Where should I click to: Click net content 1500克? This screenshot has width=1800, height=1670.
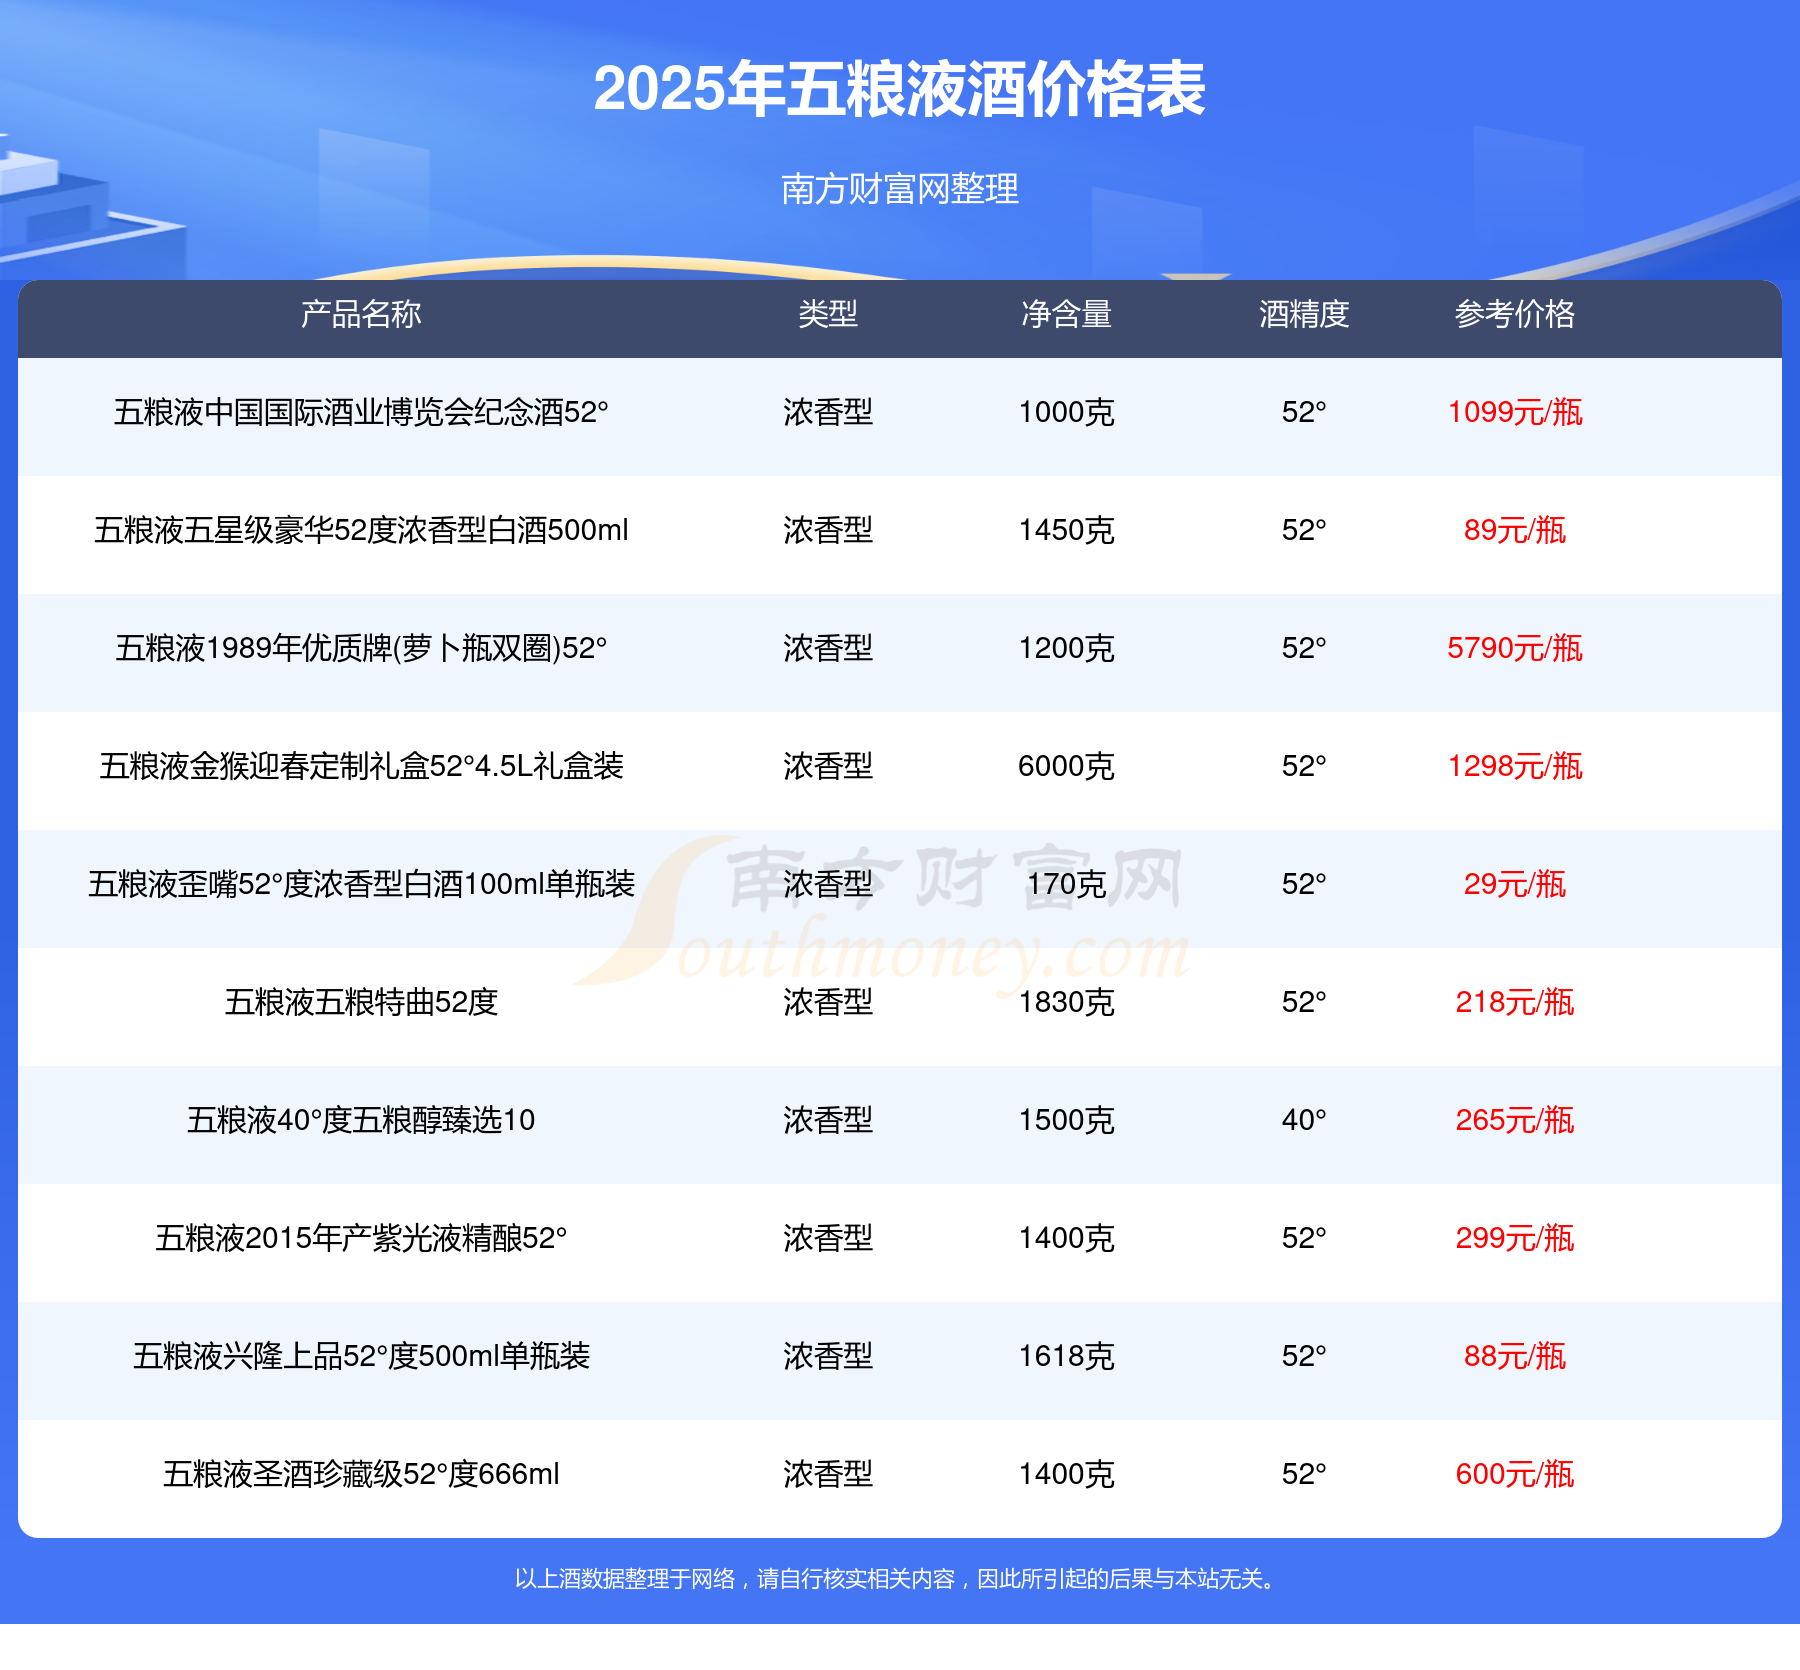pos(1066,1120)
